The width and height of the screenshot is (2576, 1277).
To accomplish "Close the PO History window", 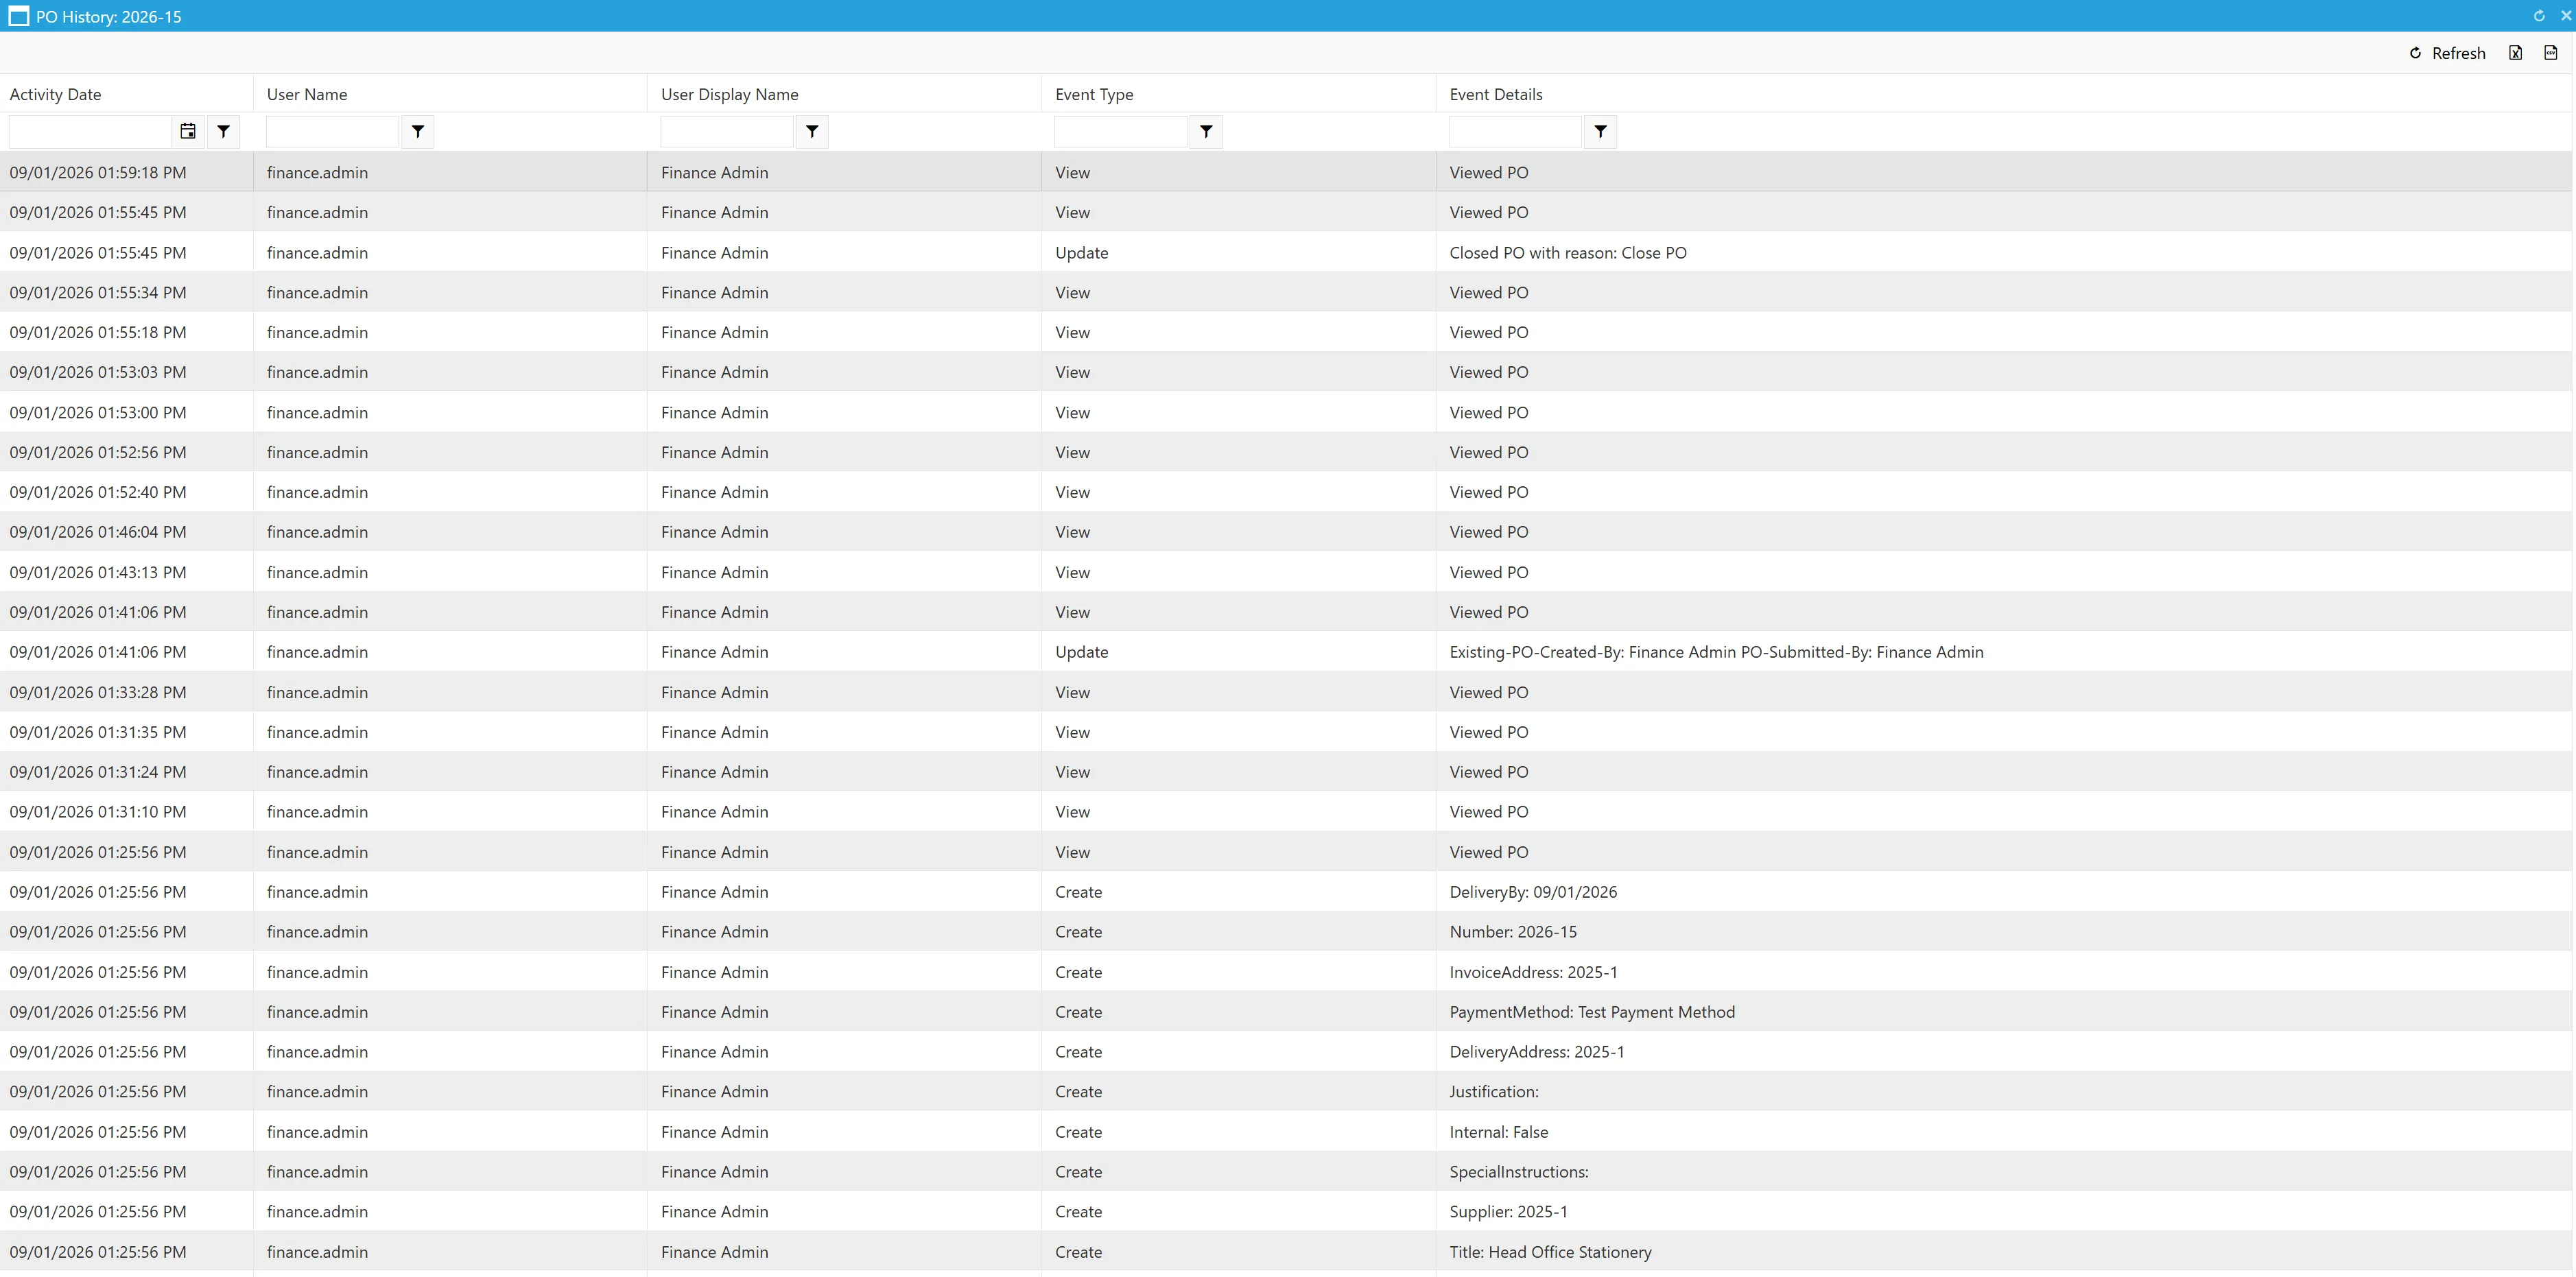I will 2565,16.
